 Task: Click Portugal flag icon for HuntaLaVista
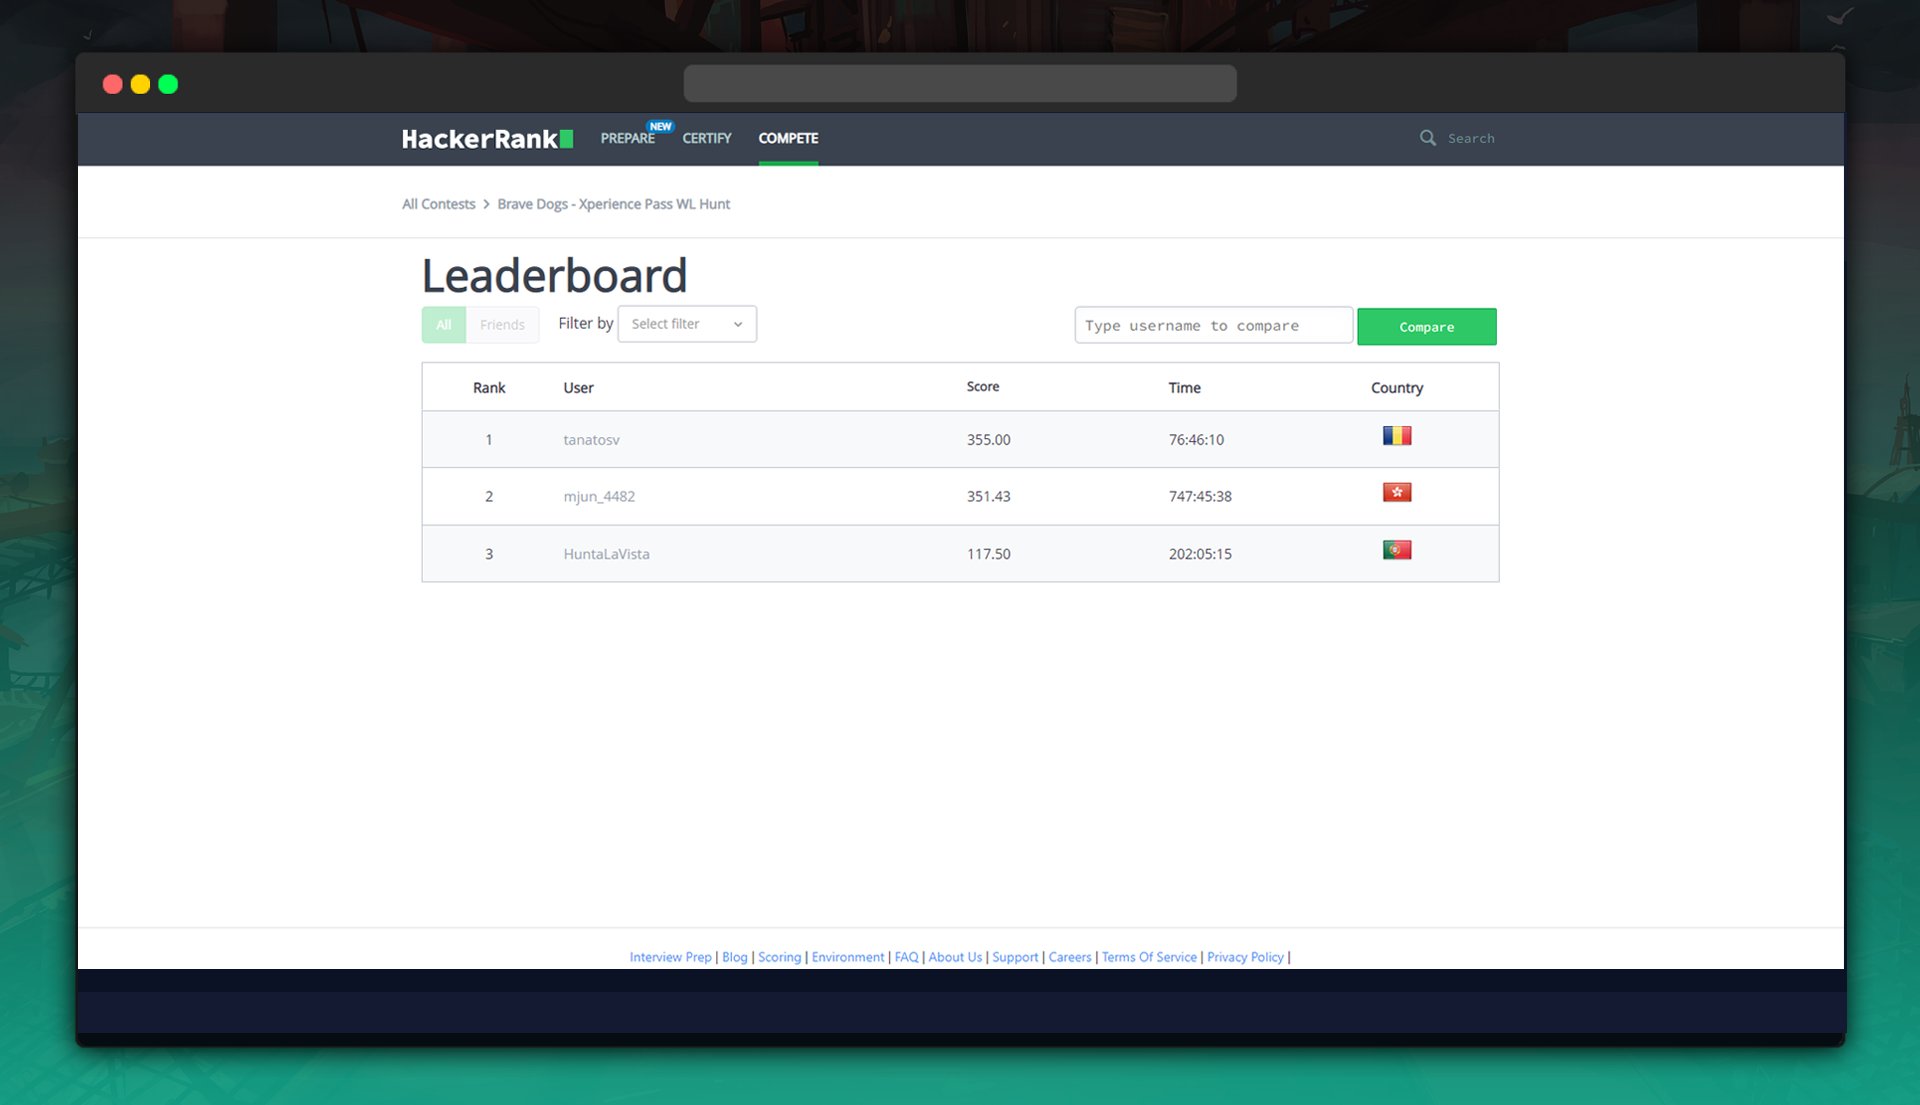(1396, 550)
